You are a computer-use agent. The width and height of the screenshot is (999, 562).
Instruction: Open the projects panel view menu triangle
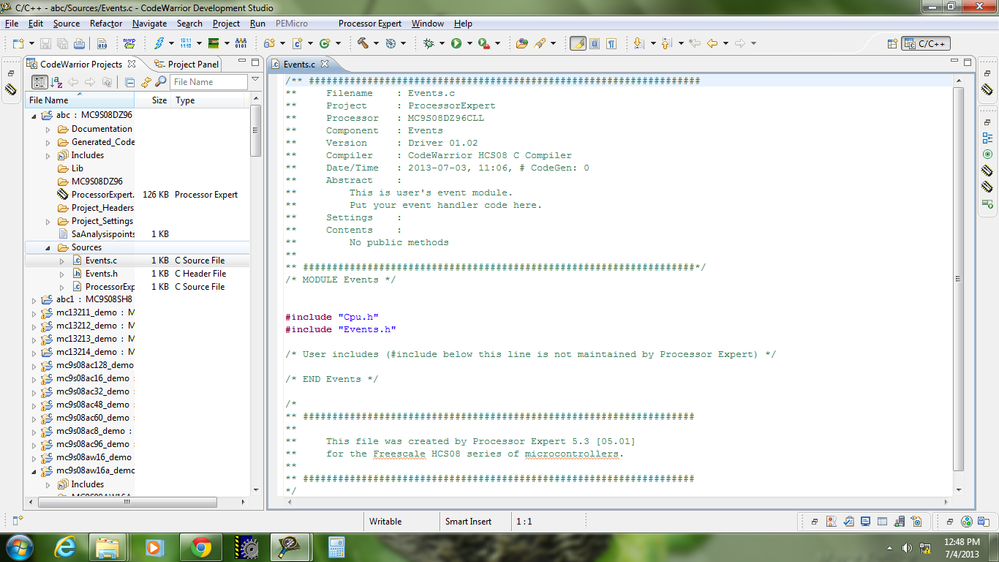[x=255, y=80]
